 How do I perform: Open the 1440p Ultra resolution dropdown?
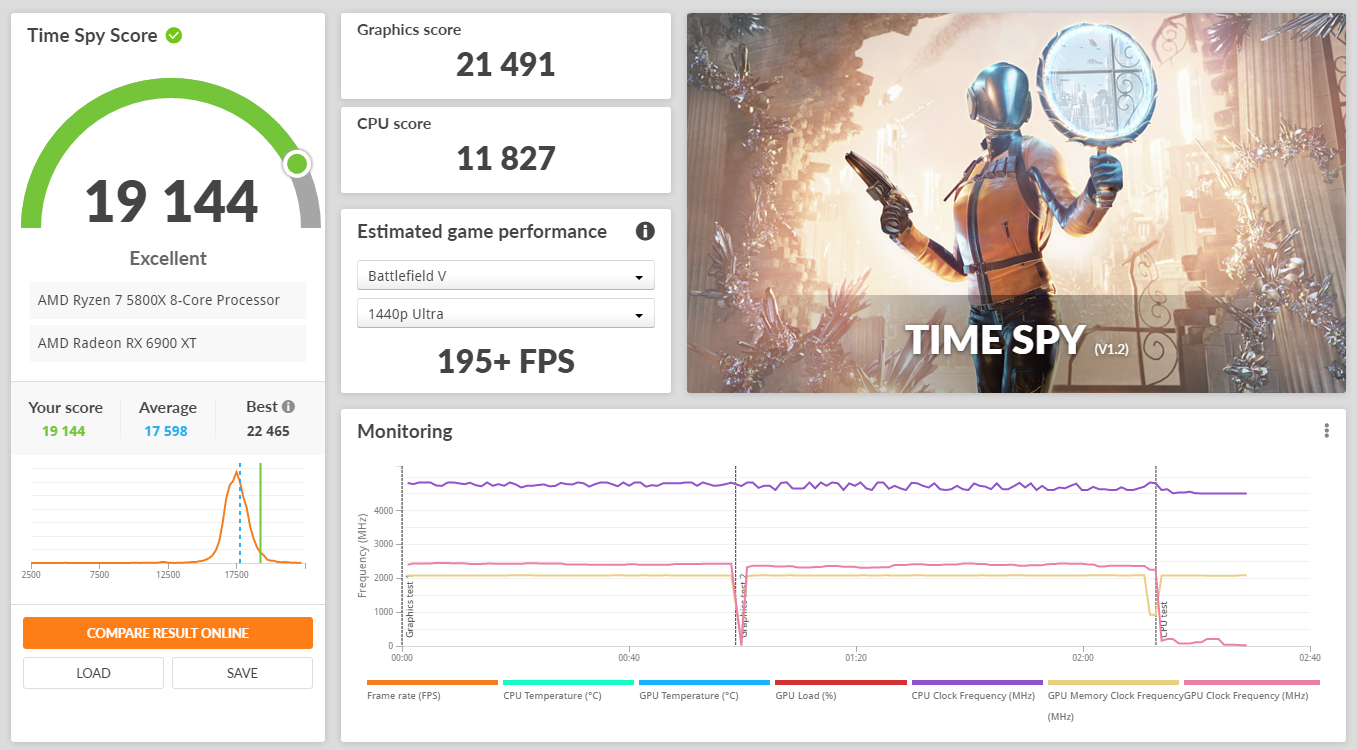tap(506, 313)
